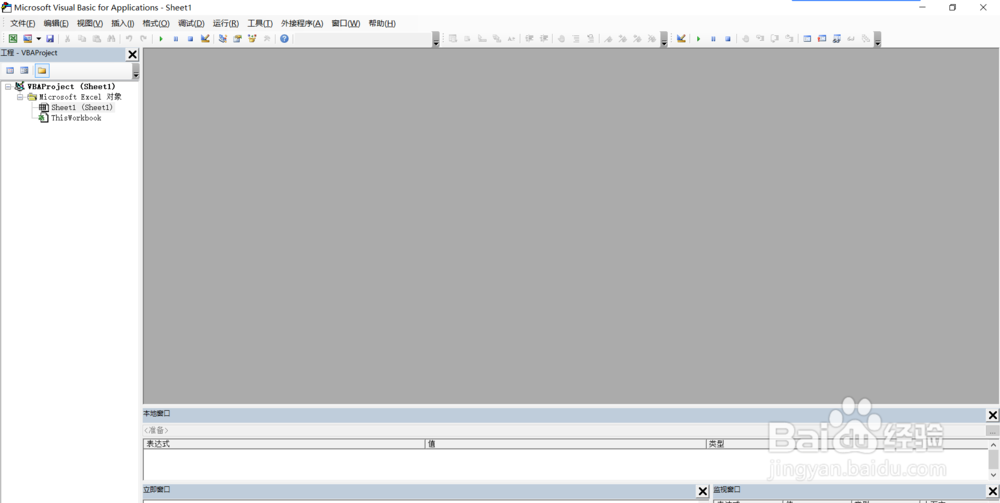
Task: Click View Object in project panel
Action: pyautogui.click(x=24, y=70)
